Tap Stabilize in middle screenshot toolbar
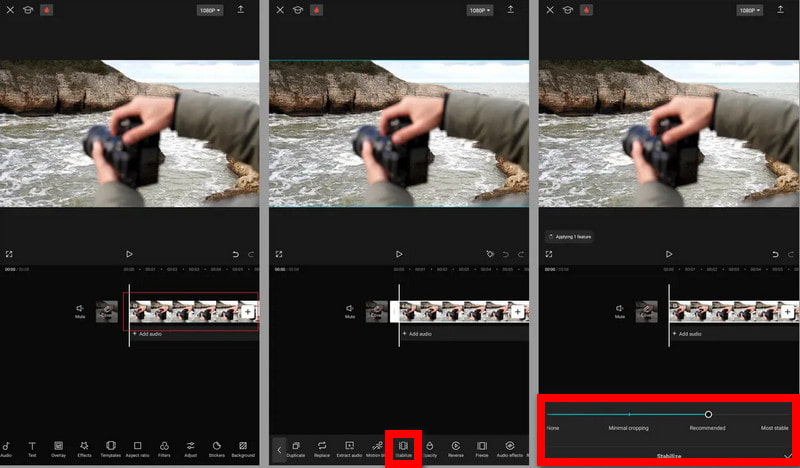 pos(403,449)
